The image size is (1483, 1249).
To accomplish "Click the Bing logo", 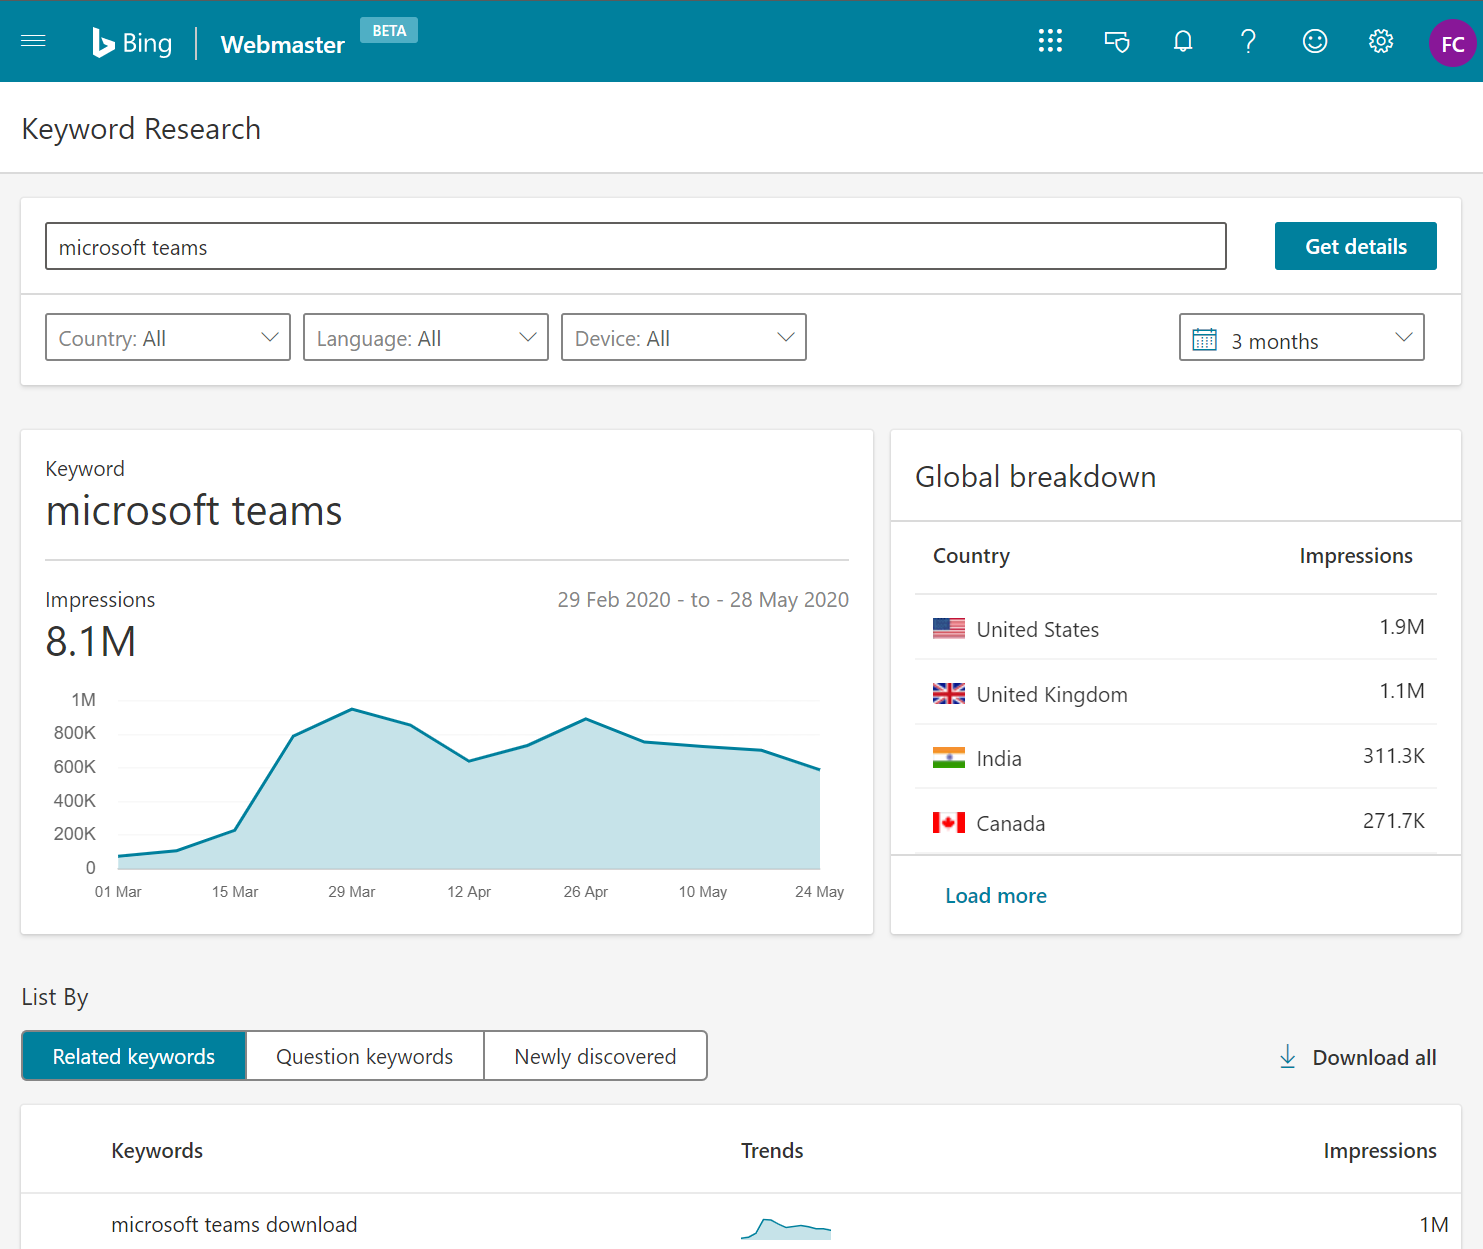I will click(132, 42).
